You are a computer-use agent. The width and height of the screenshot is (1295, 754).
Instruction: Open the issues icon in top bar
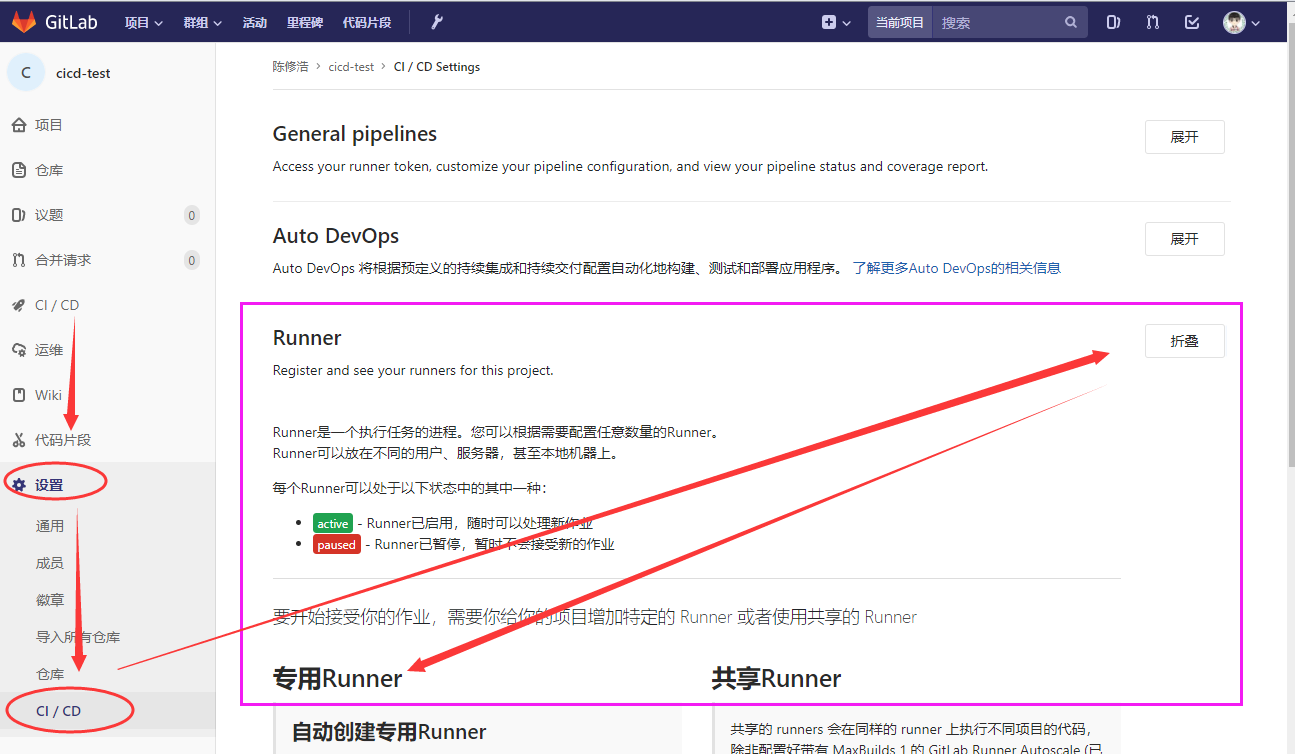1113,22
